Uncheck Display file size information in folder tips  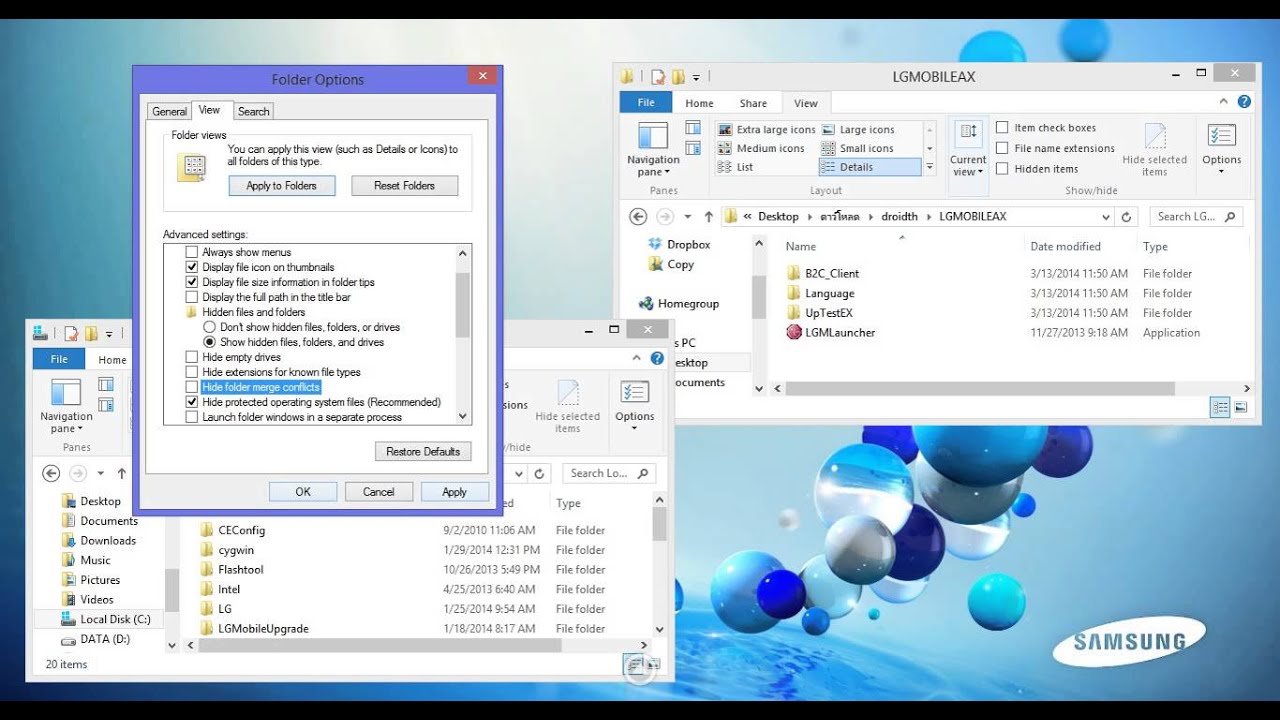192,282
